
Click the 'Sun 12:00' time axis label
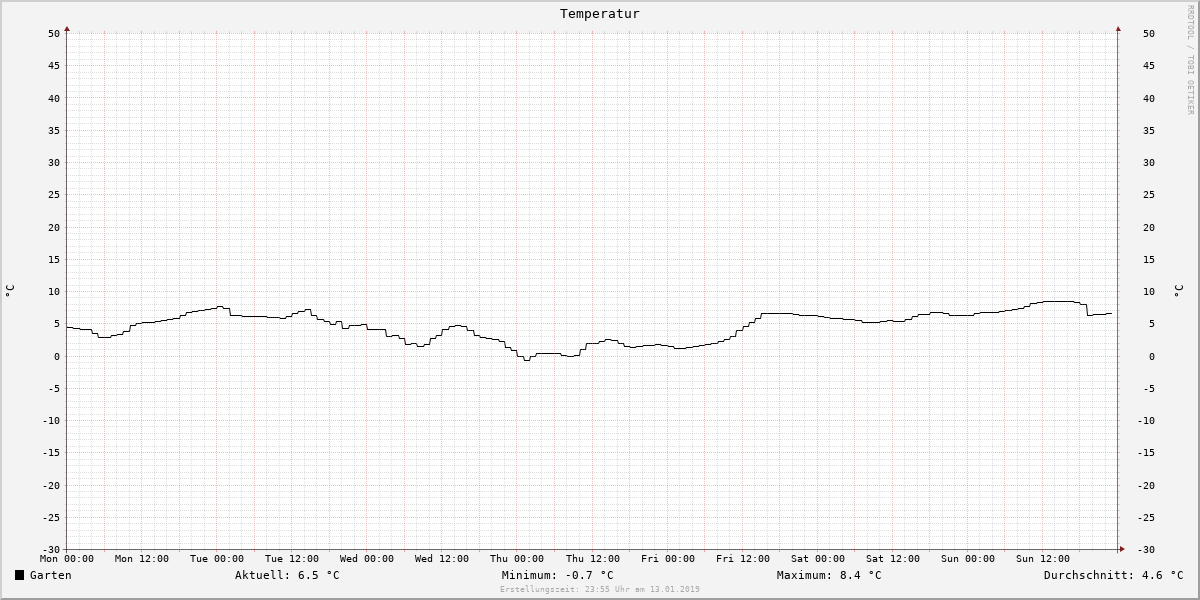coord(1043,559)
